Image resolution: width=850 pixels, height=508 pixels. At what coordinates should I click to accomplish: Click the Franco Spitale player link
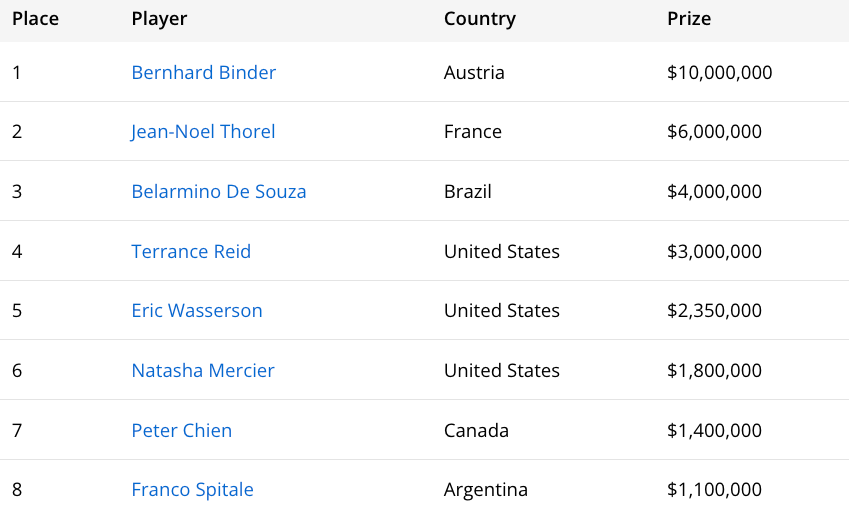coord(193,489)
